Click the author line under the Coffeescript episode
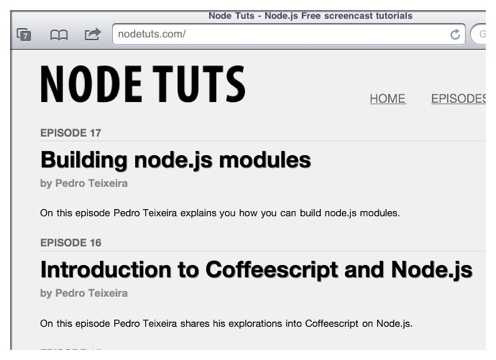This screenshot has height=360, width=496. pyautogui.click(x=84, y=293)
